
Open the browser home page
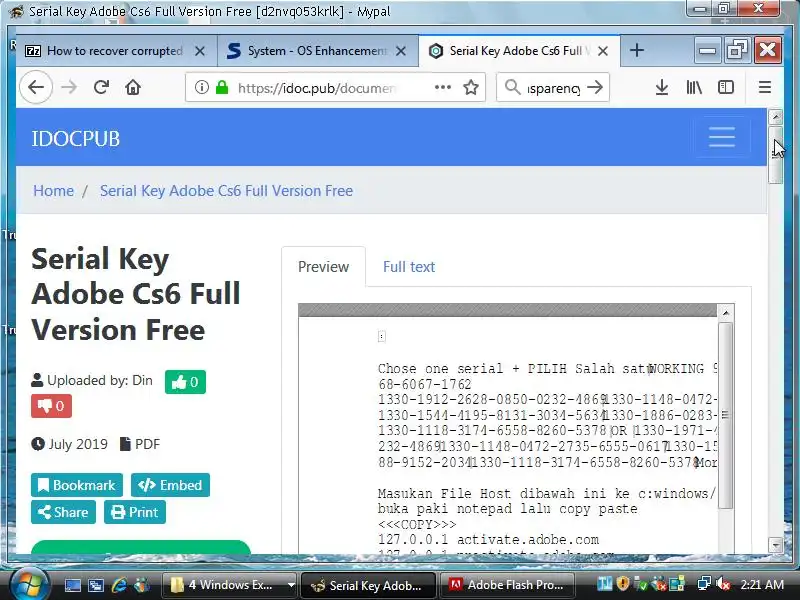[x=133, y=87]
